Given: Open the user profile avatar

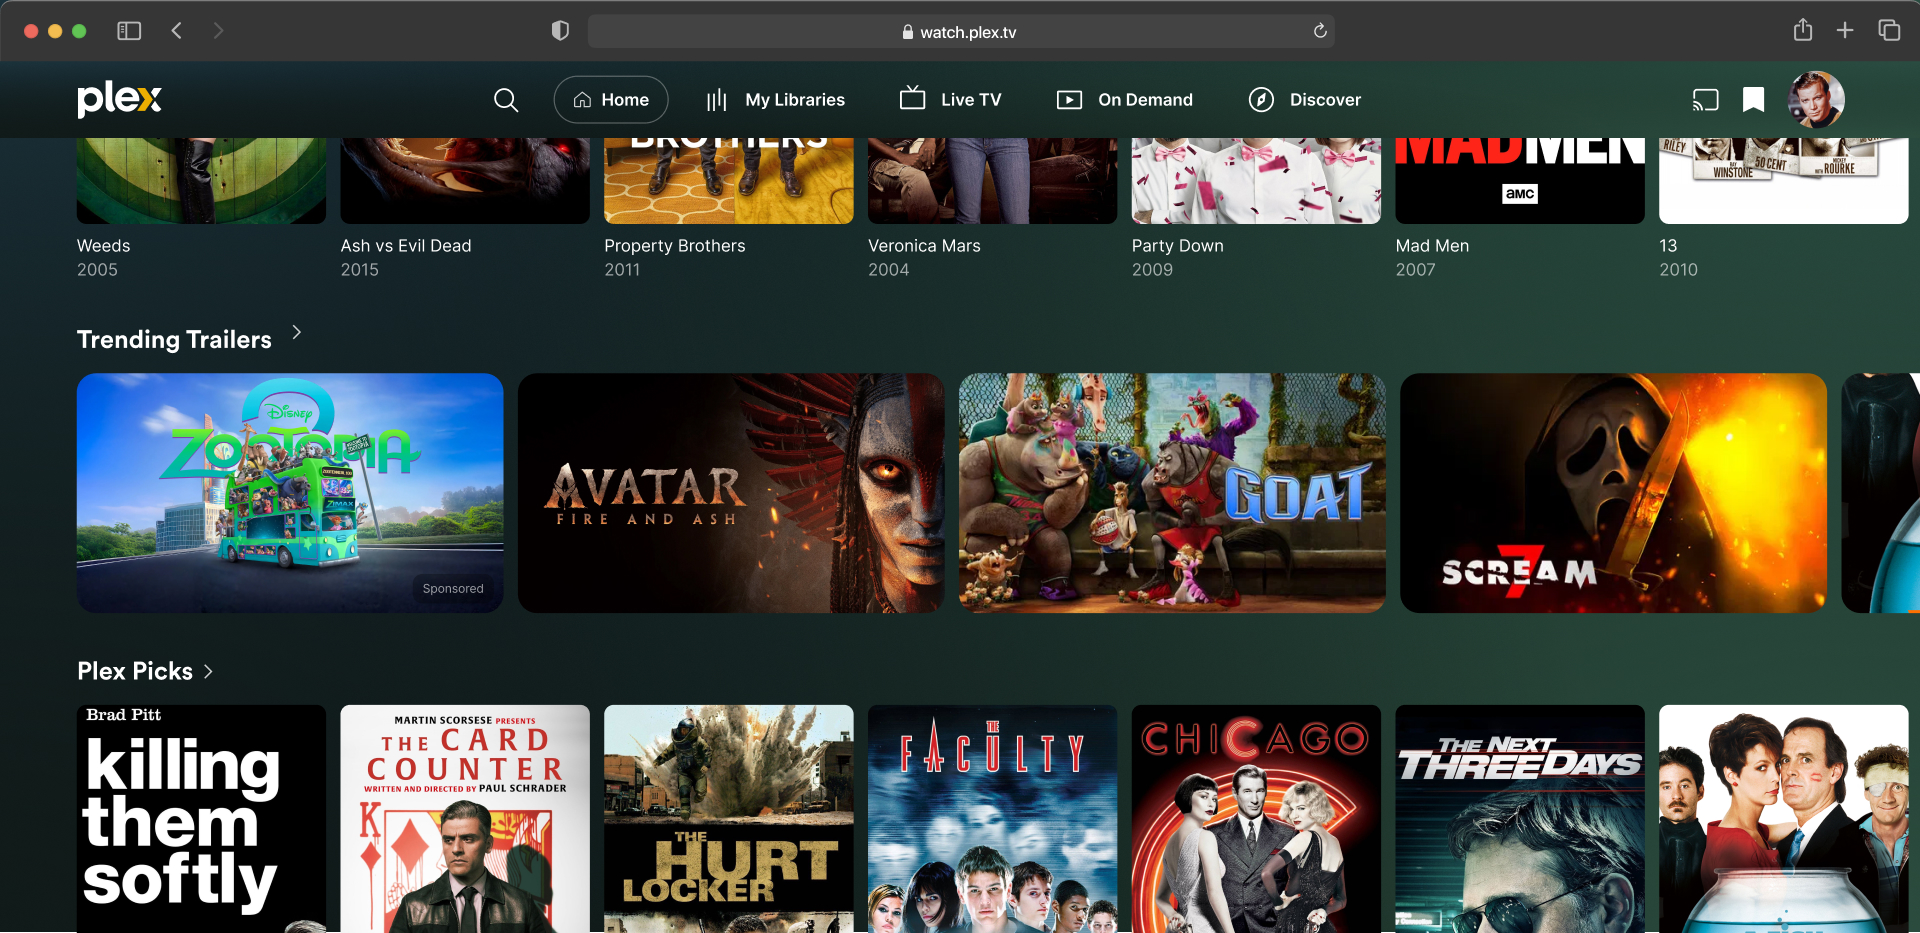Looking at the screenshot, I should (1816, 99).
